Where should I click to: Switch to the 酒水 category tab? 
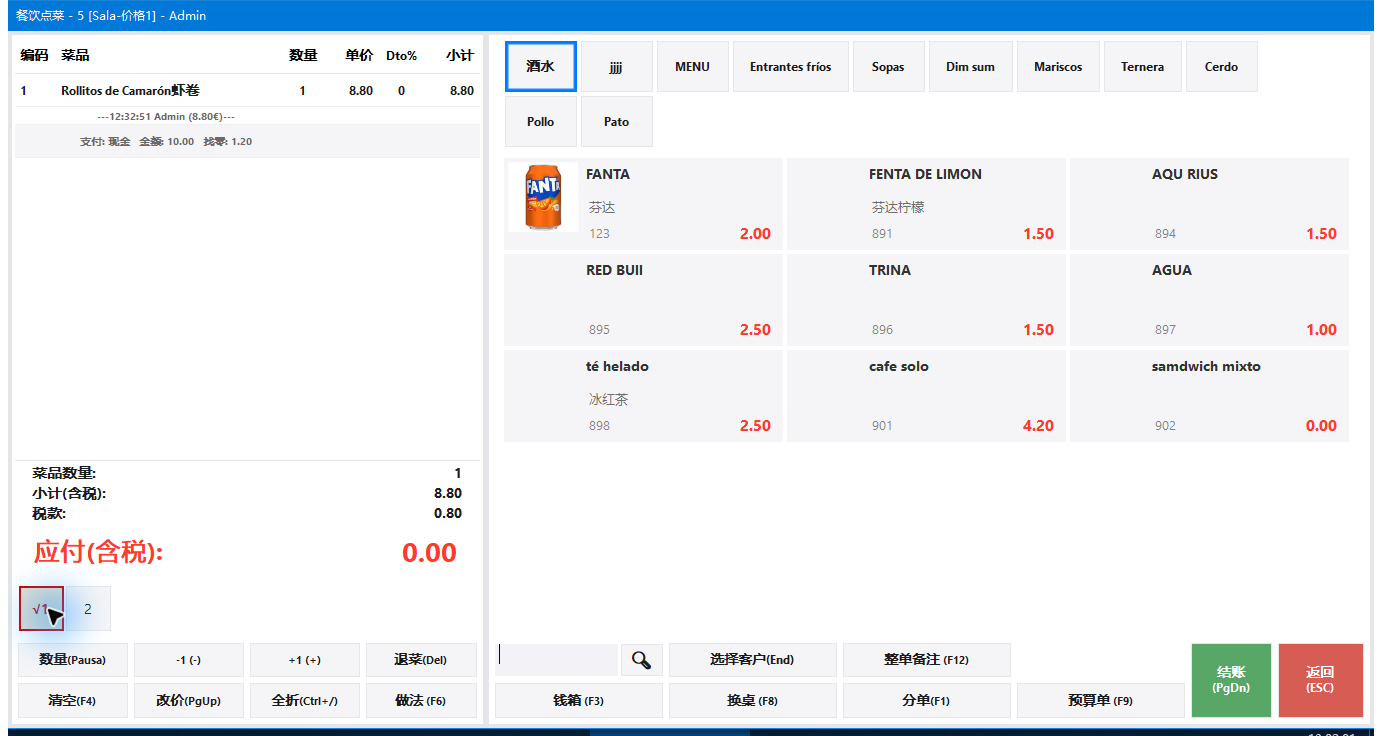[541, 67]
